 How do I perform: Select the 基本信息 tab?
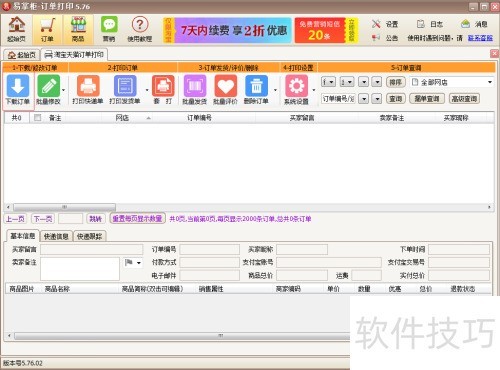click(x=23, y=236)
